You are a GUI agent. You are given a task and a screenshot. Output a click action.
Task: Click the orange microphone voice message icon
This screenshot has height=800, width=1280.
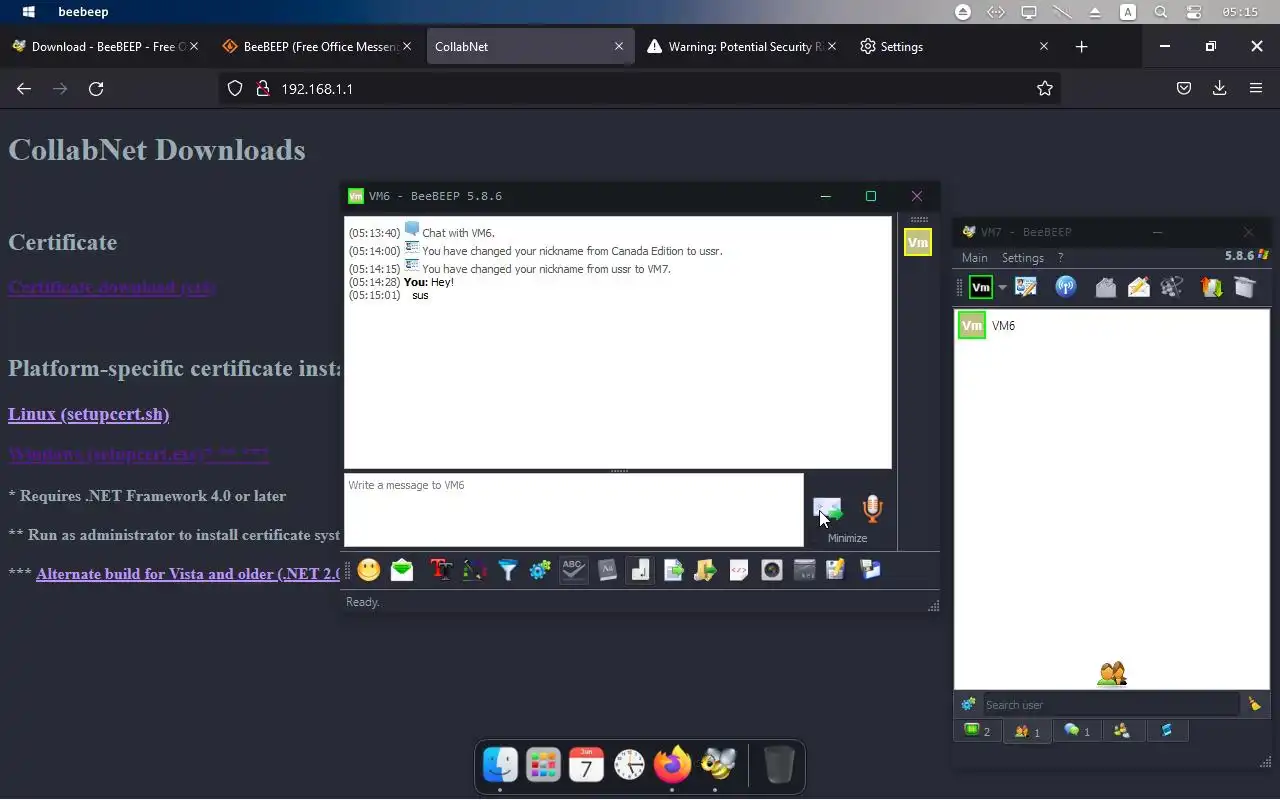tap(873, 509)
